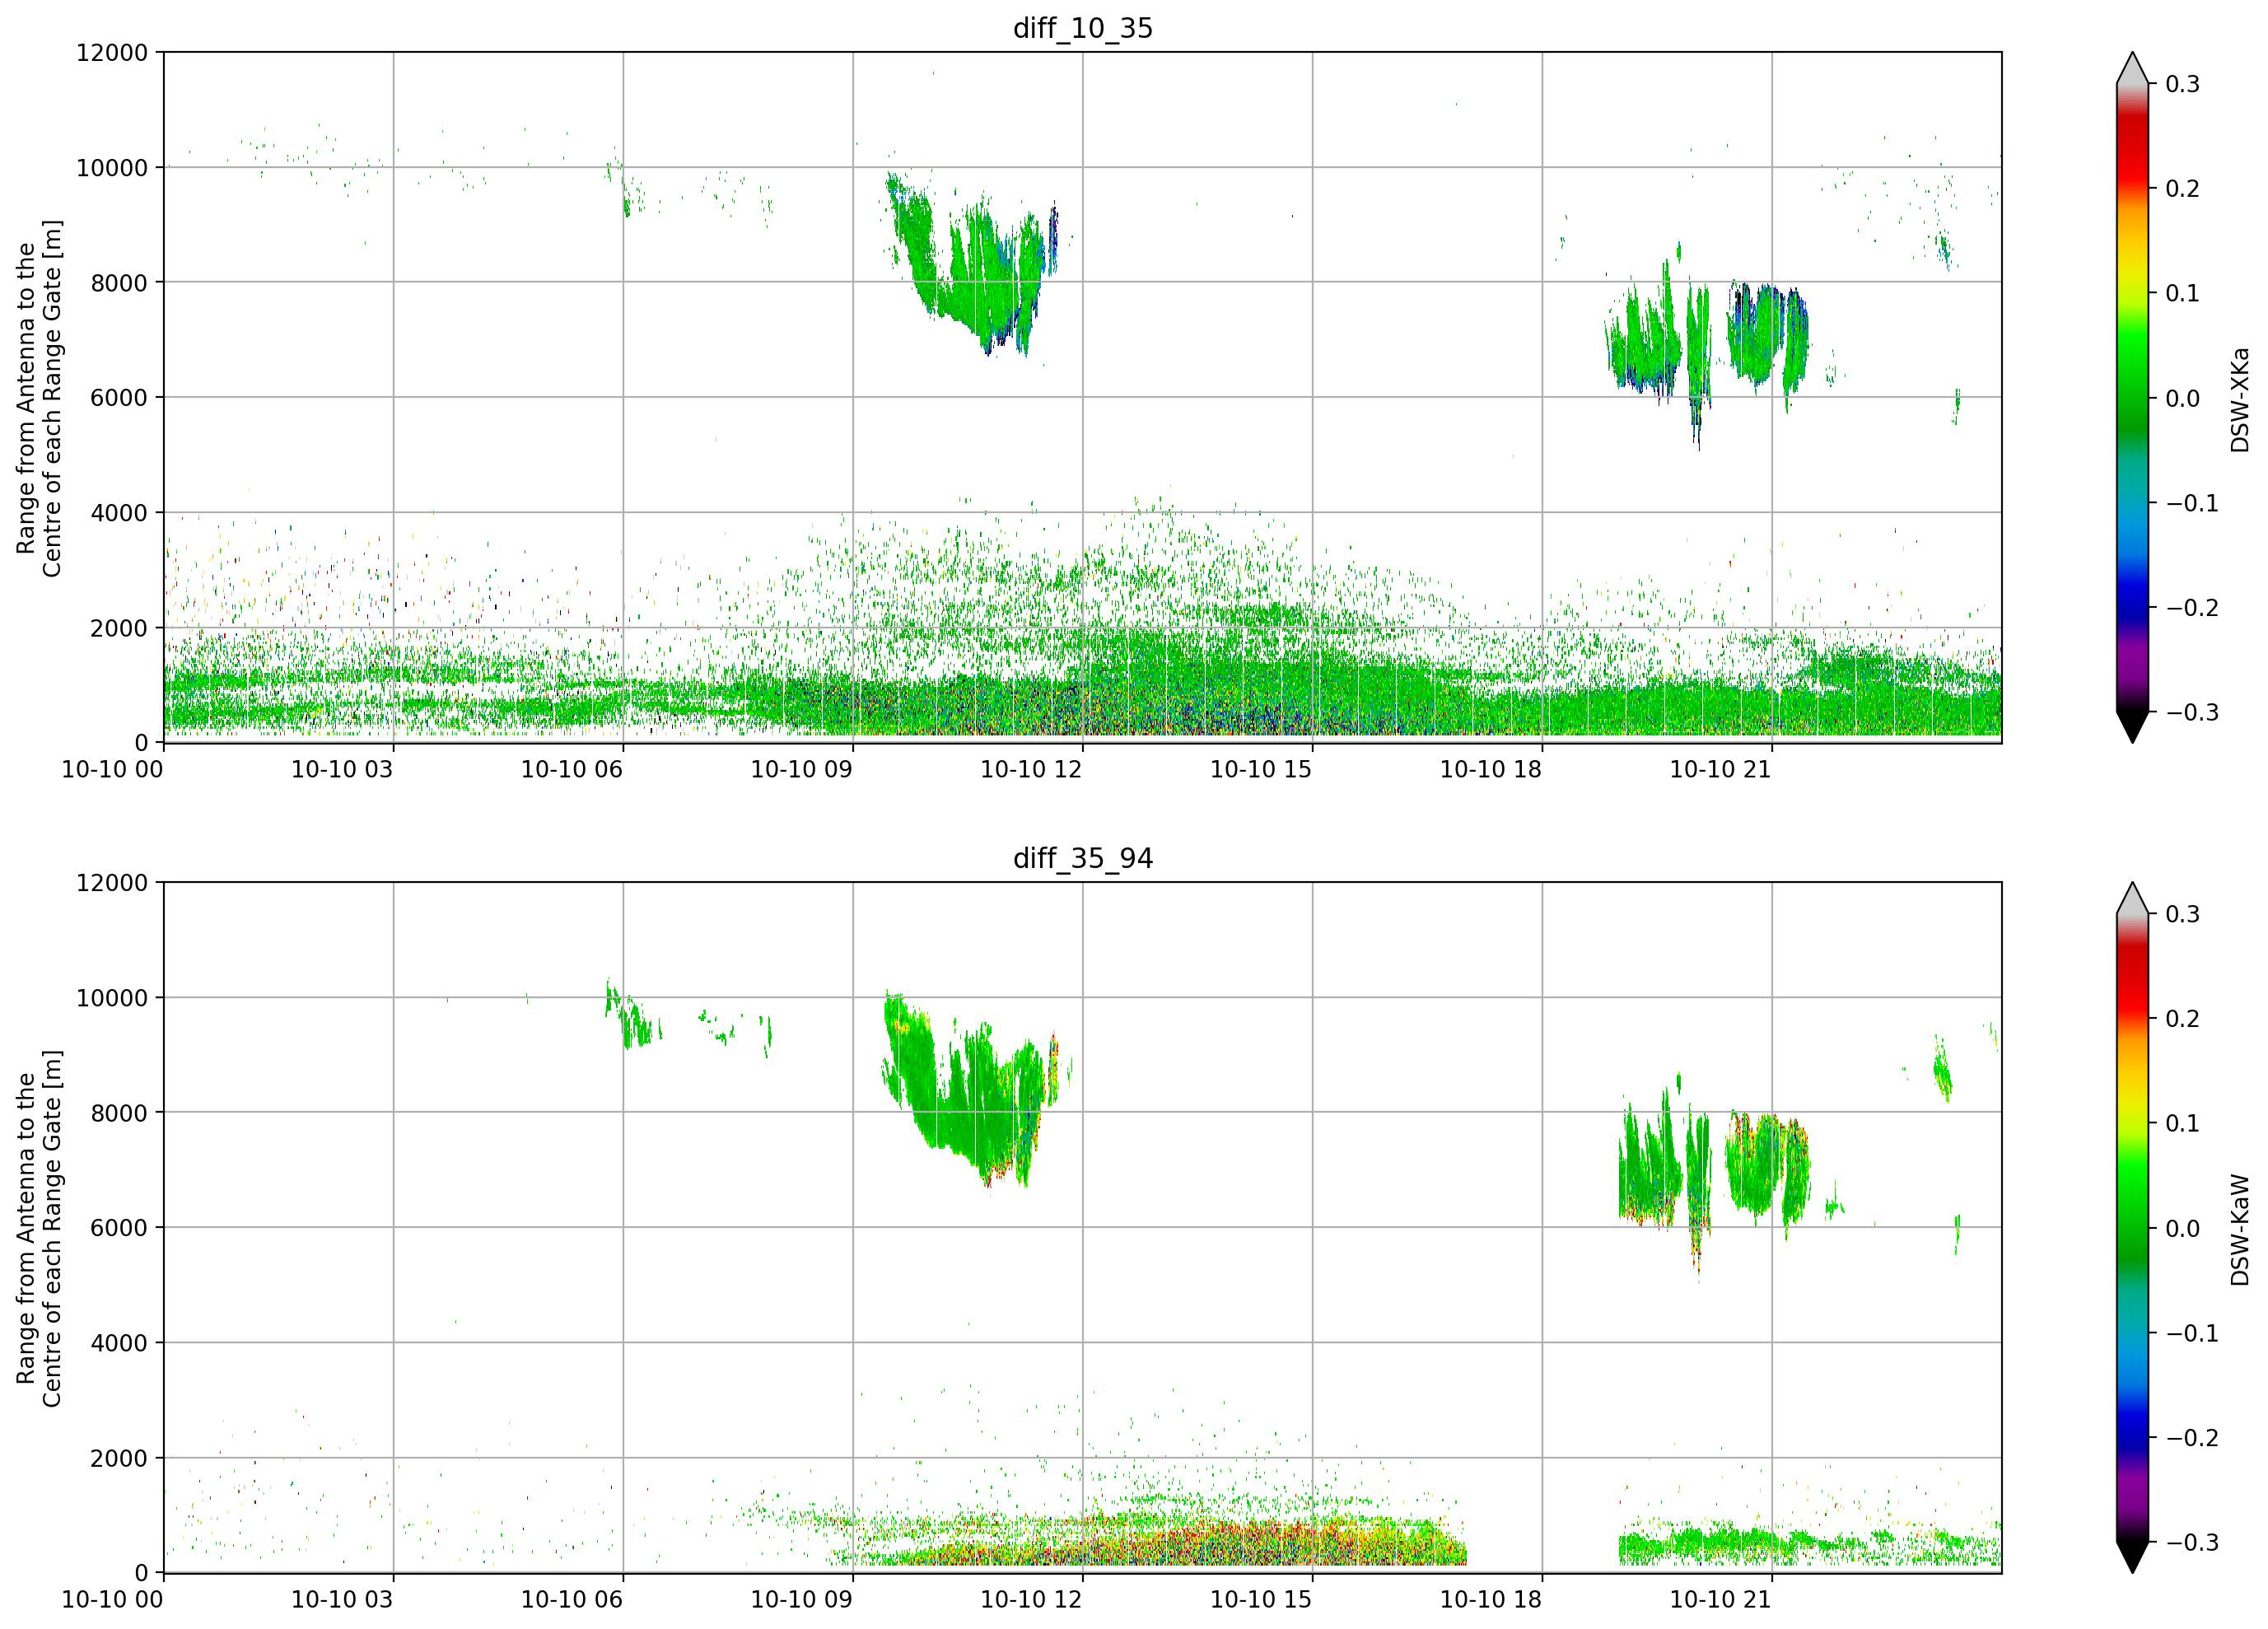Viewport: 2268px width, 1629px height.
Task: Click the 12000 y-tick in diff_35_94 plot
Action: [x=112, y=882]
